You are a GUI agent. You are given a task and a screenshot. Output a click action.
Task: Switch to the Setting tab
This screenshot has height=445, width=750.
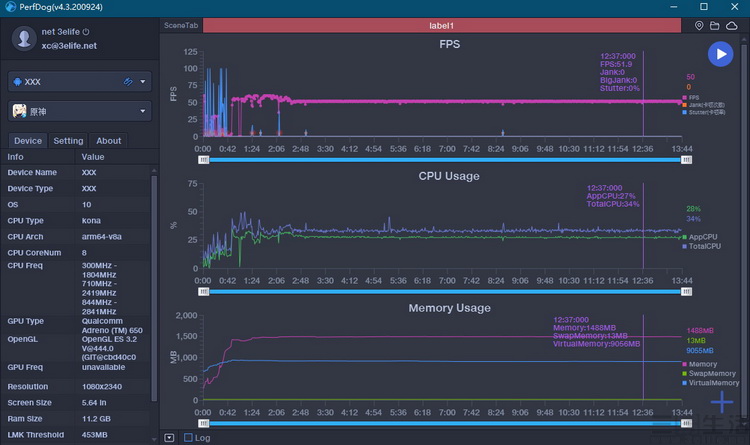click(68, 141)
